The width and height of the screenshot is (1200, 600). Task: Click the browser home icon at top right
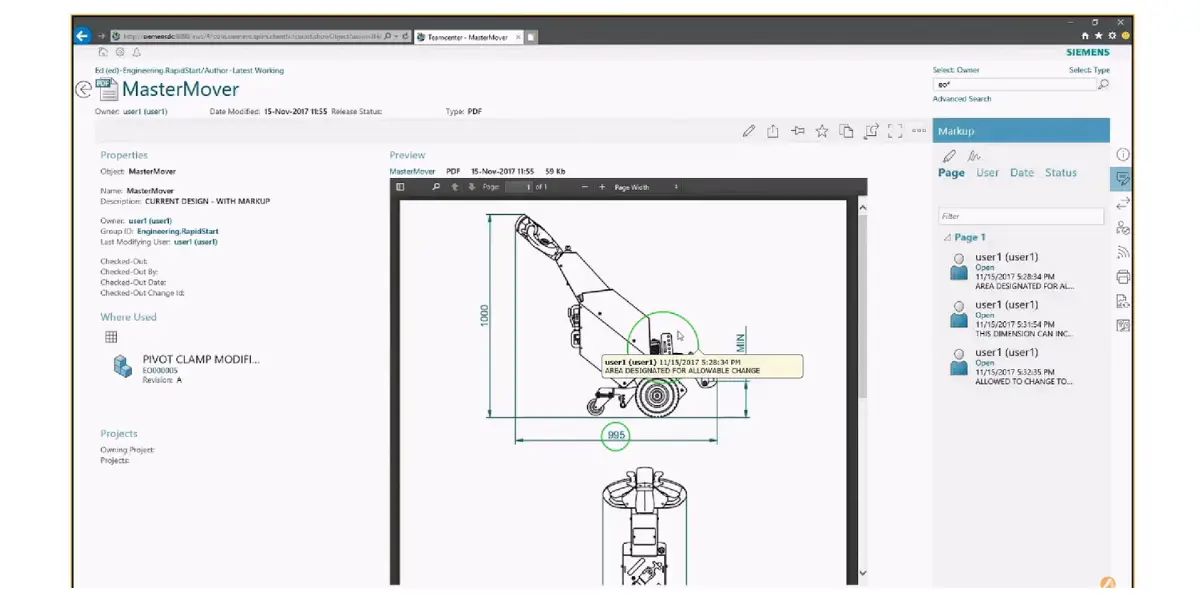coord(1086,36)
